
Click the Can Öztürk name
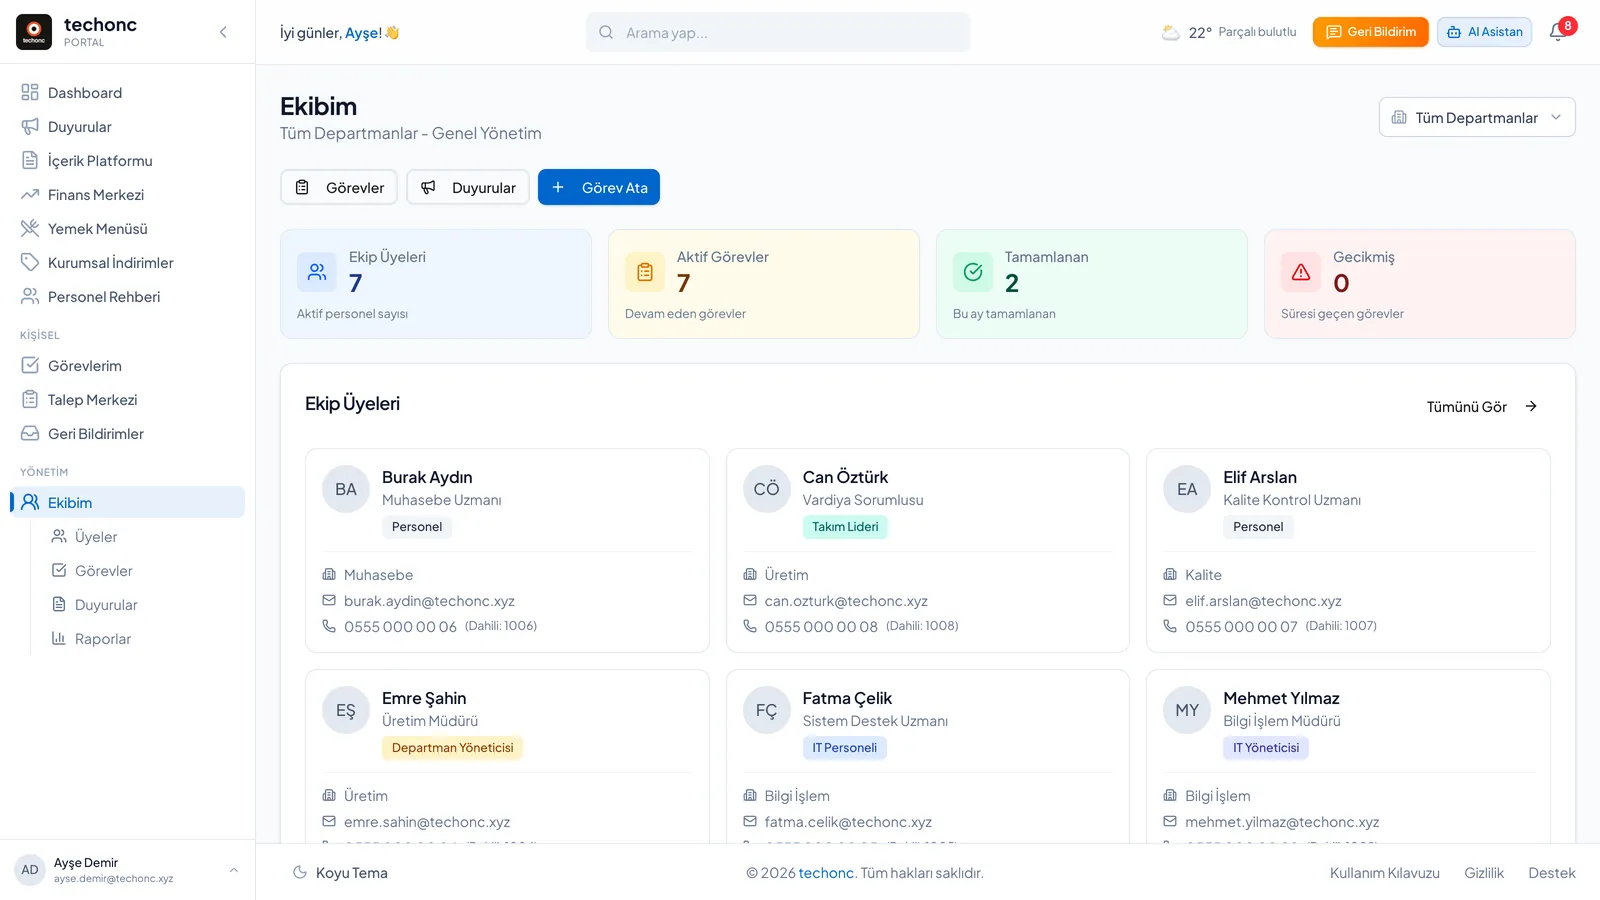click(845, 477)
